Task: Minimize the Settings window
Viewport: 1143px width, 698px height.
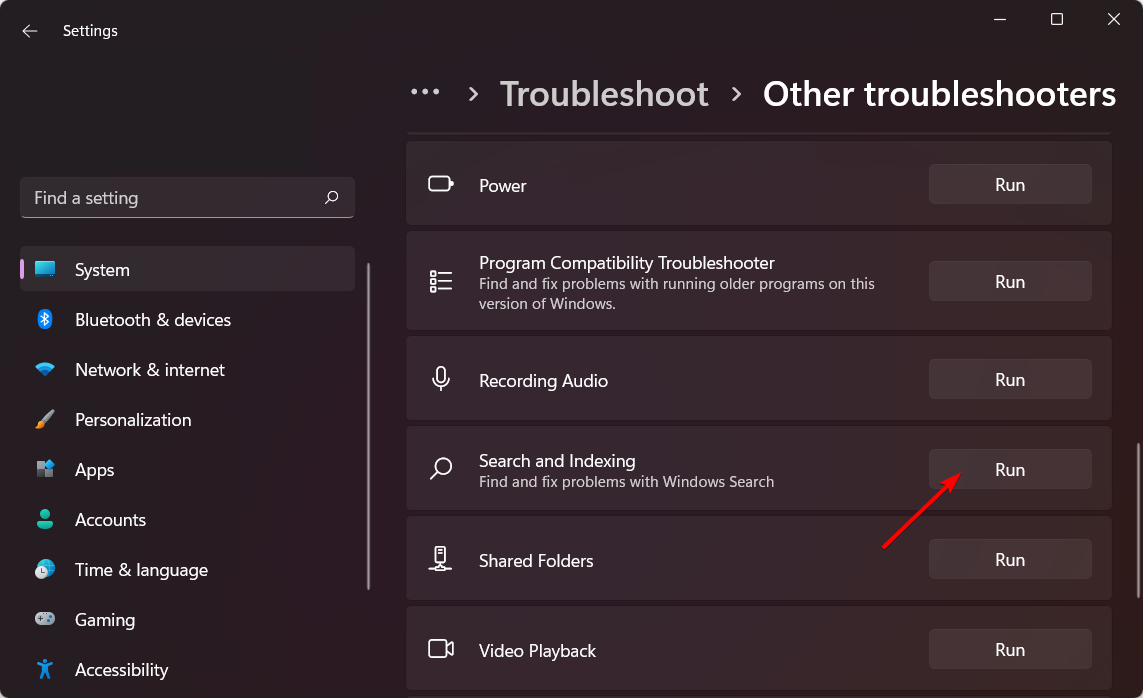Action: [x=1000, y=20]
